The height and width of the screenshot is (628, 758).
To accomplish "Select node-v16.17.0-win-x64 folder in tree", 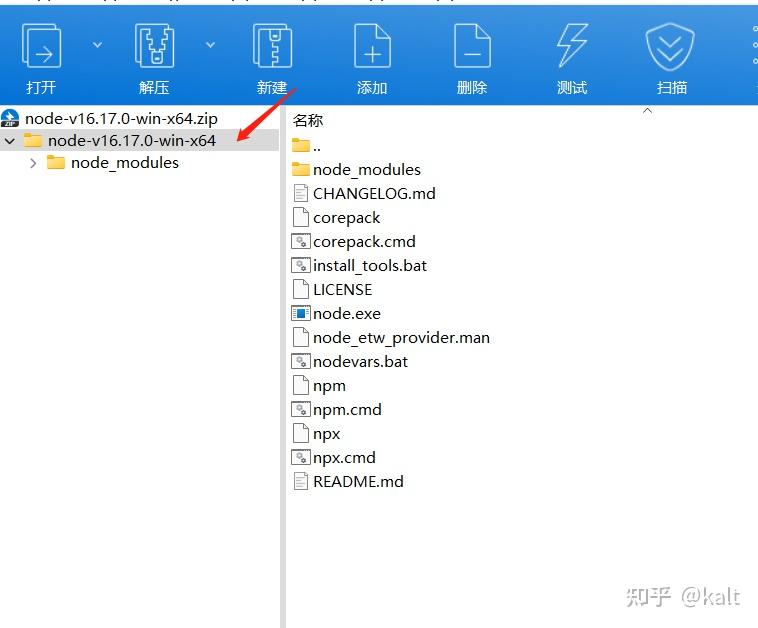I will [131, 141].
